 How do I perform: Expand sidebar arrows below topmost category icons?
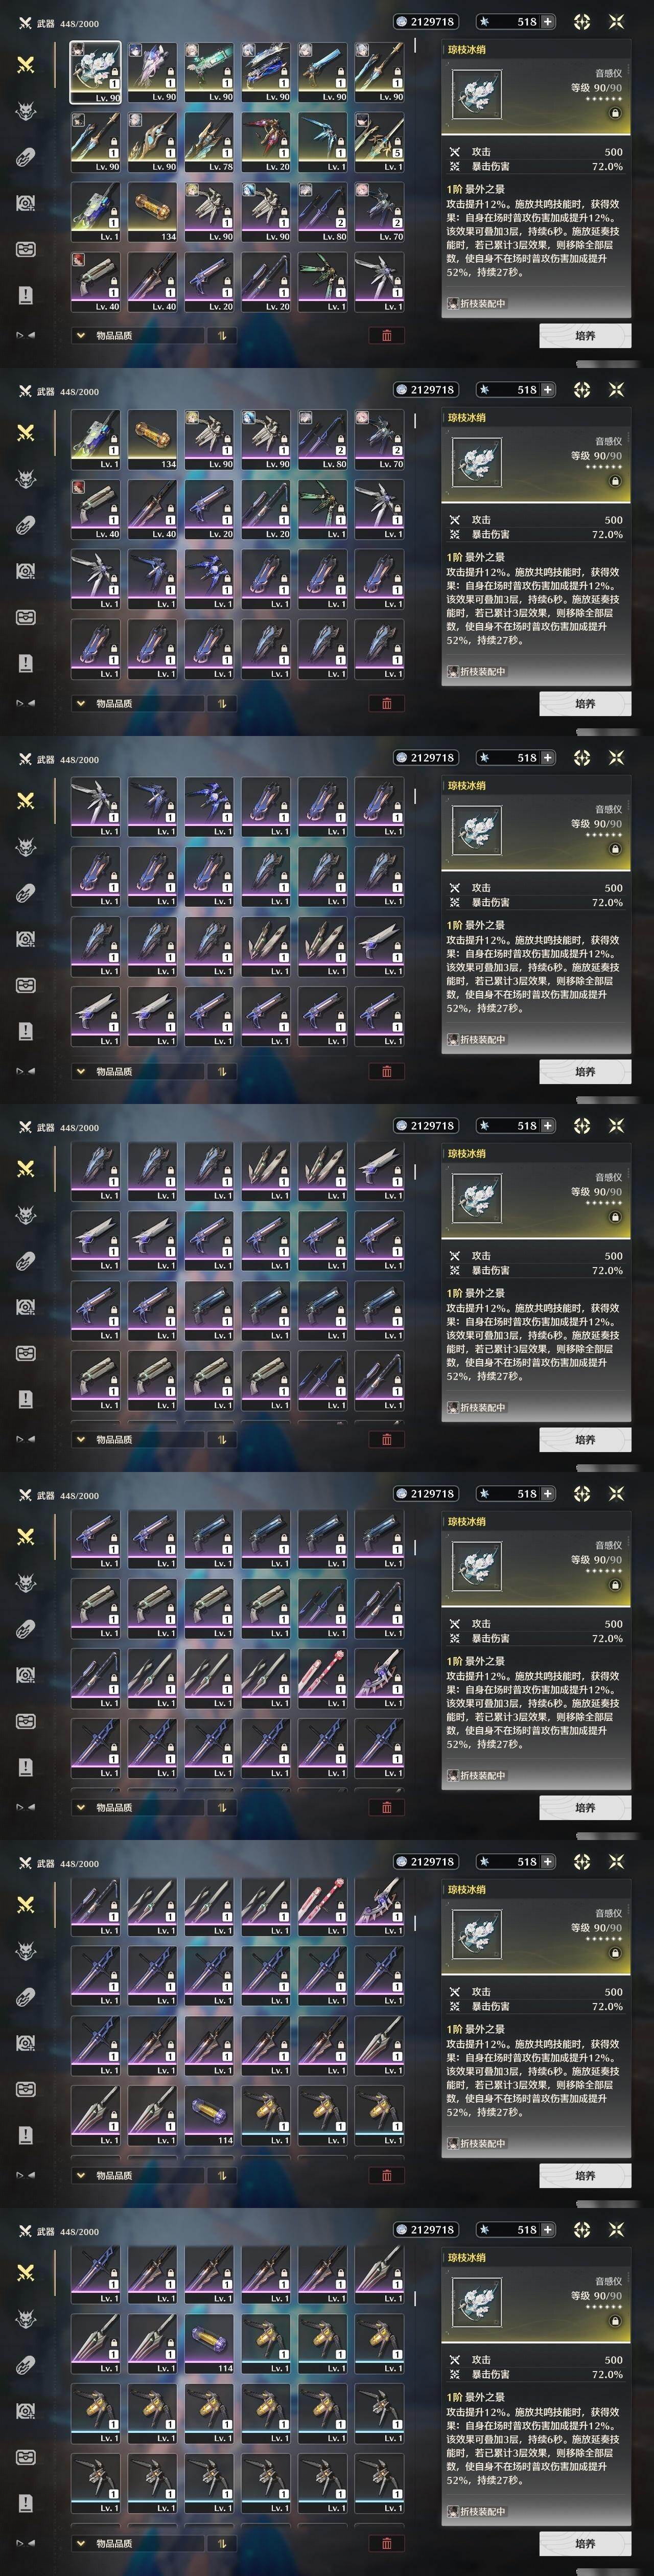[26, 335]
